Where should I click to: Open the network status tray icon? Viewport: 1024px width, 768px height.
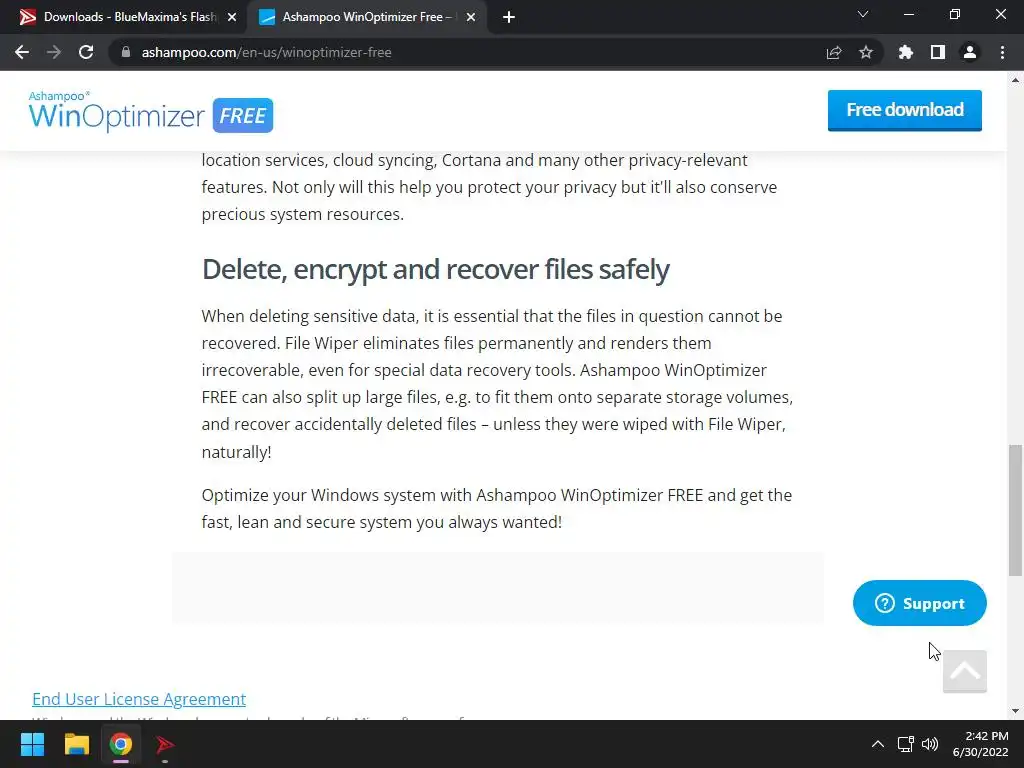905,744
